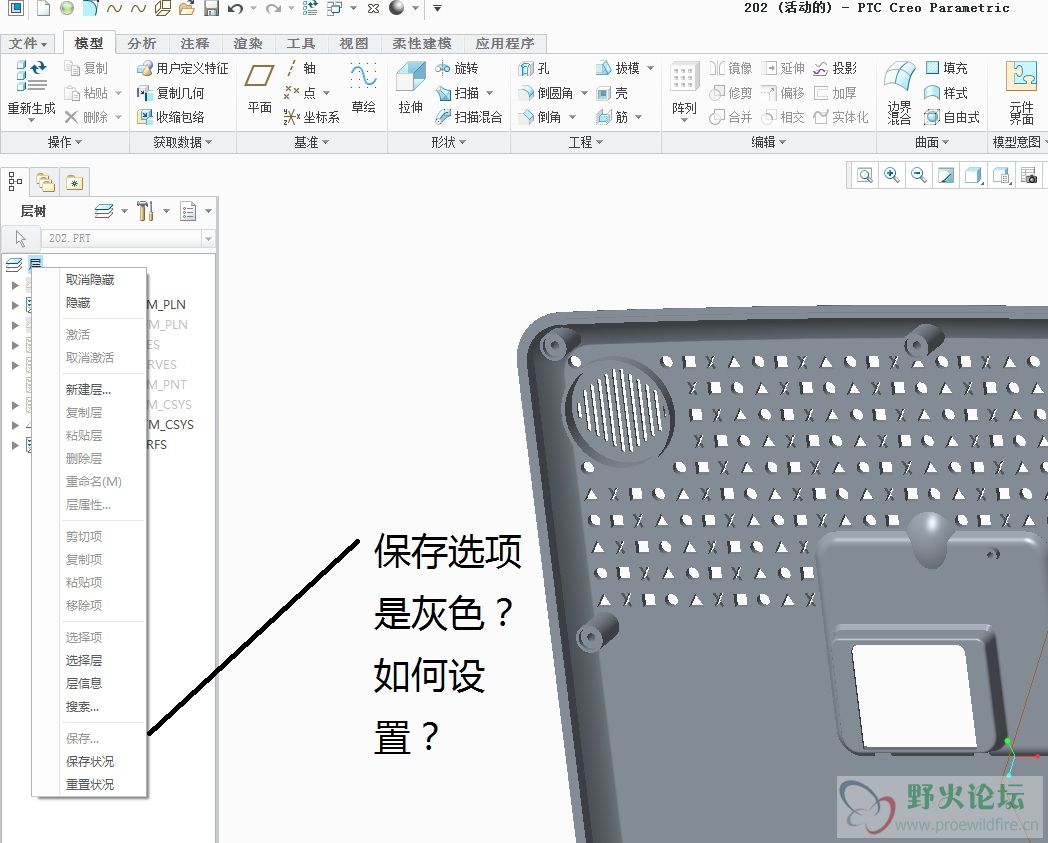This screenshot has height=843, width=1048.
Task: Expand the Datum (基准) group dropdown
Action: tap(311, 142)
